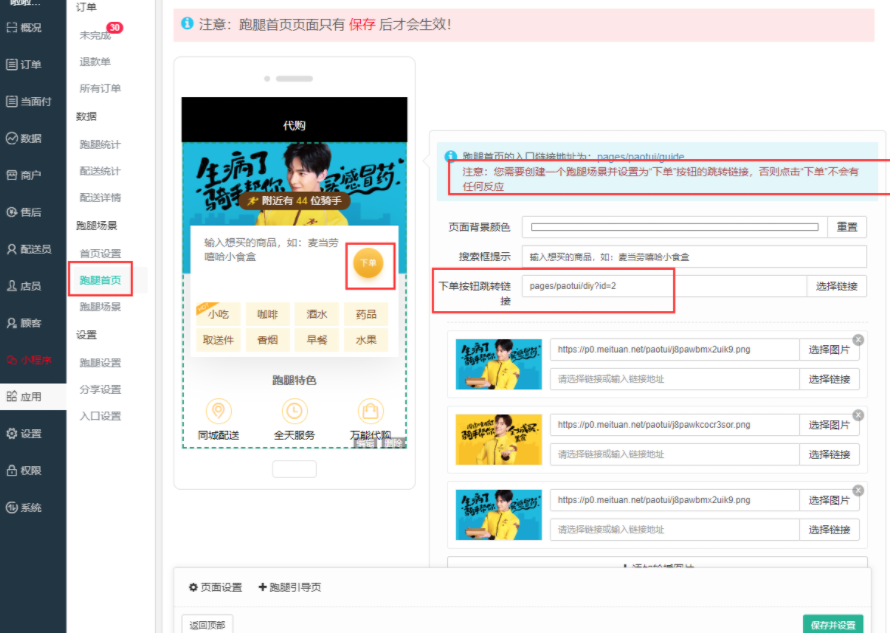Image resolution: width=890 pixels, height=638 pixels.
Task: Click 咖啡 category in phone preview
Action: (x=267, y=314)
